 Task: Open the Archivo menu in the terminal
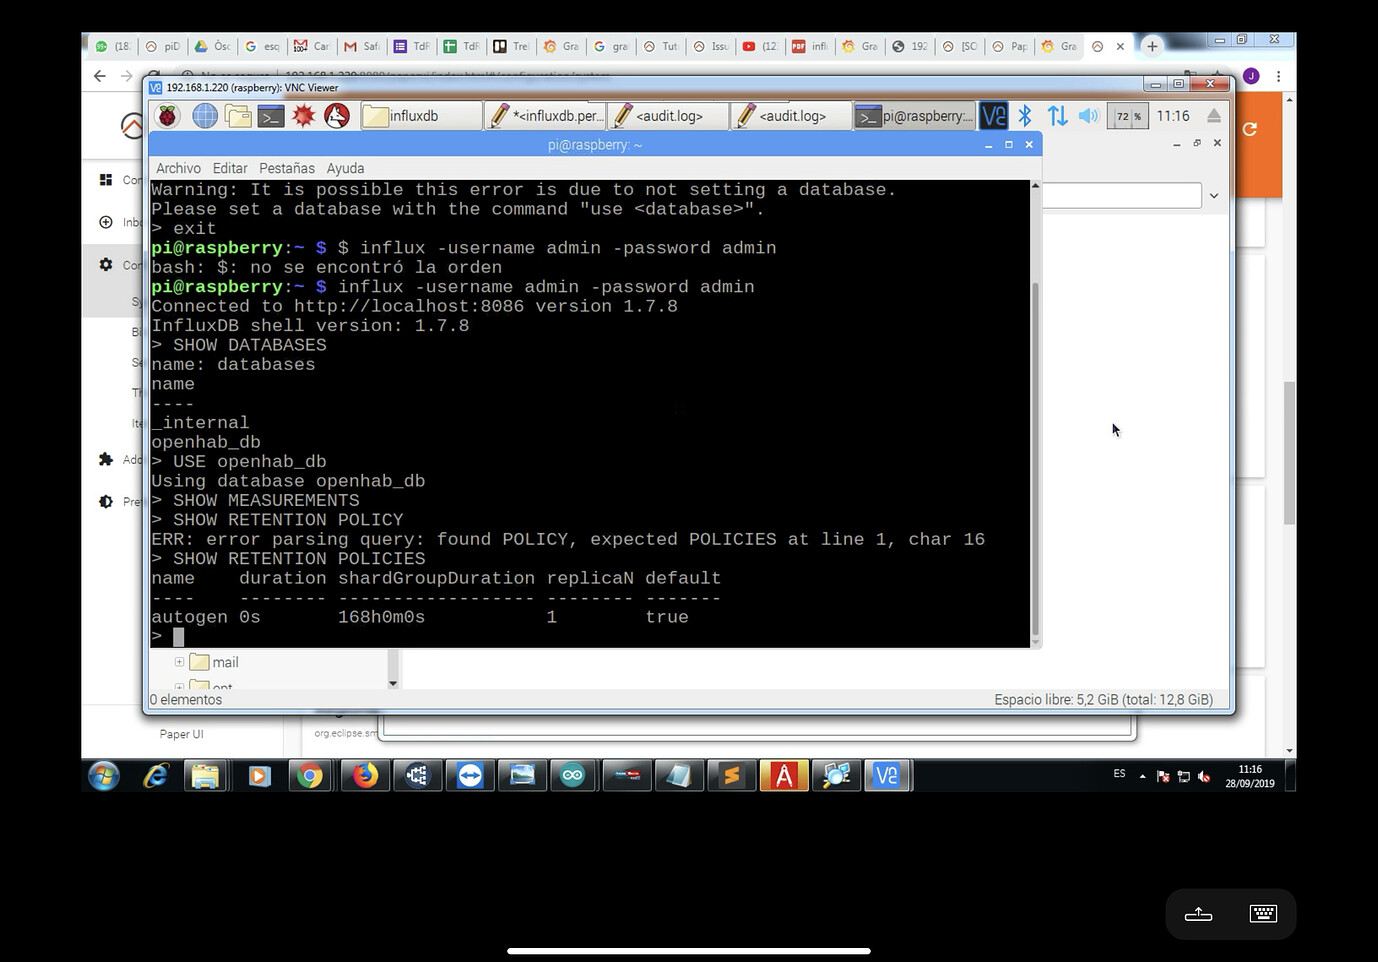point(178,168)
